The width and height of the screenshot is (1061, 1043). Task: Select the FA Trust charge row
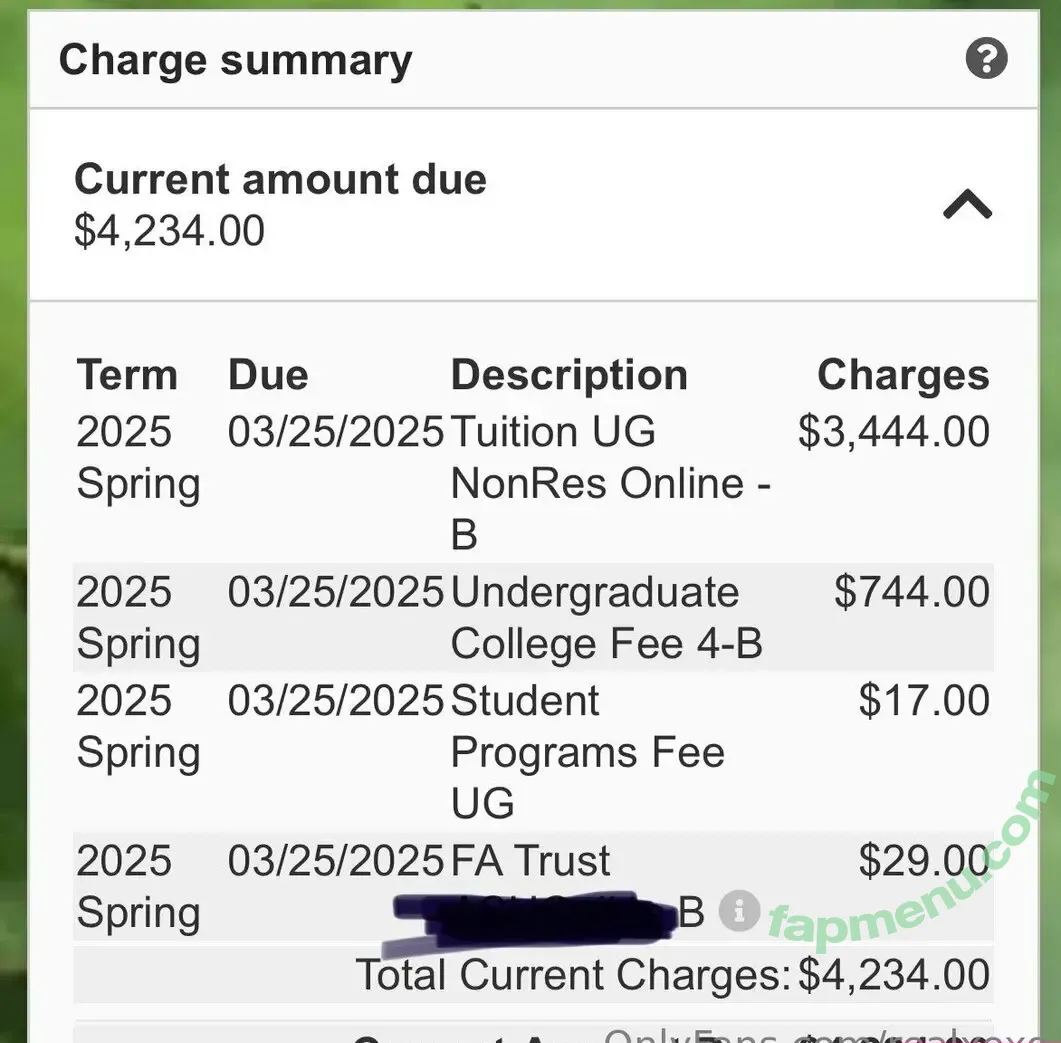[x=533, y=886]
